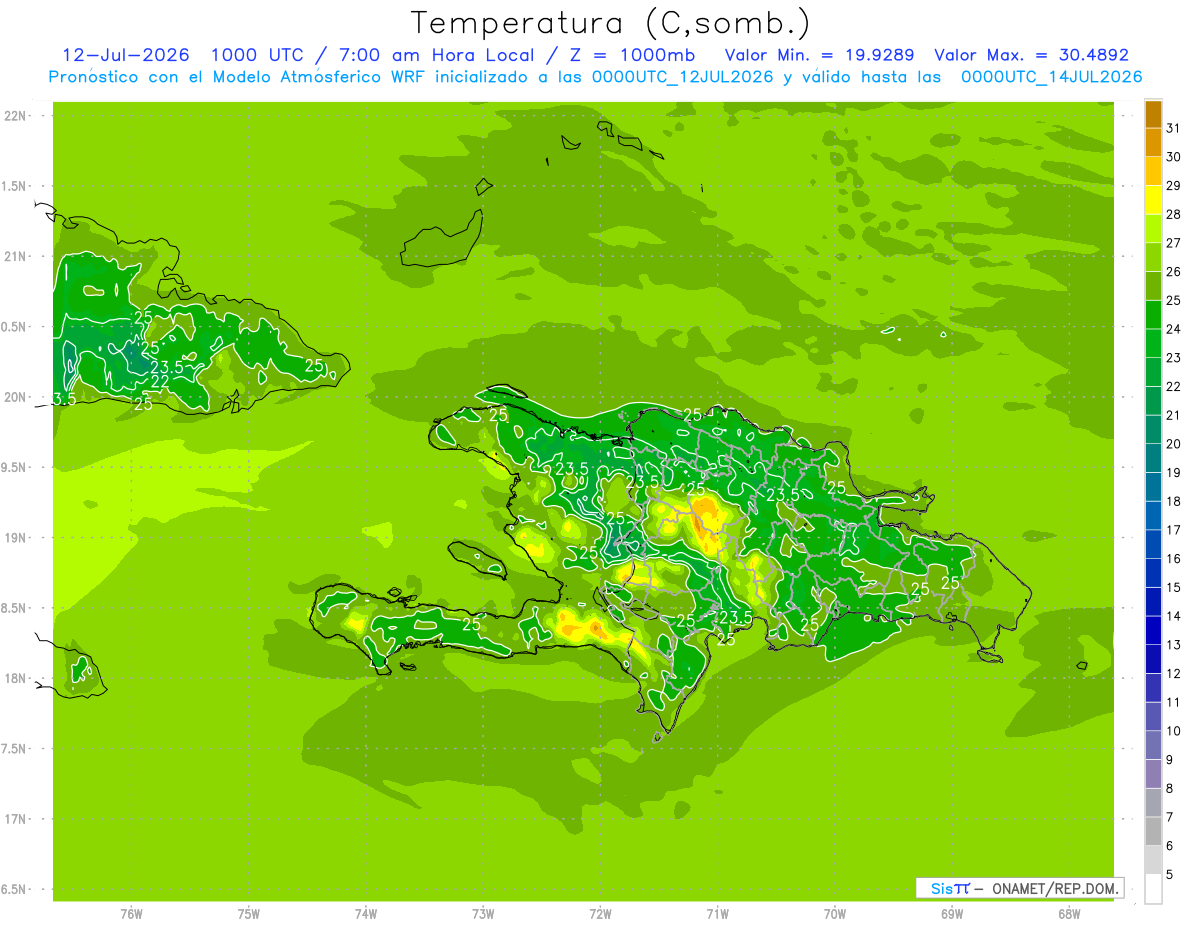Pick the yellow legend swatch between 28 and 29
This screenshot has height=927, width=1200.
click(x=1153, y=200)
